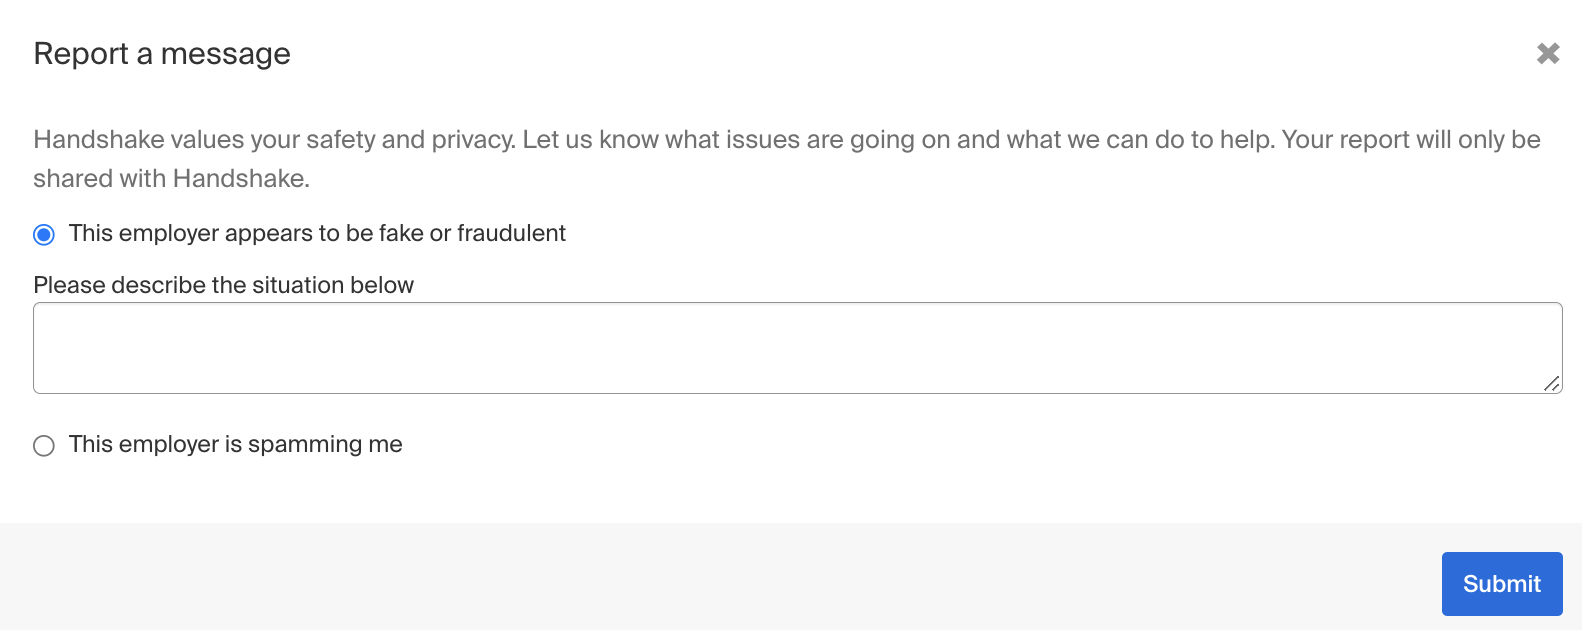This screenshot has height=630, width=1582.
Task: Click the 'Please describe the situation below' label
Action: (223, 285)
